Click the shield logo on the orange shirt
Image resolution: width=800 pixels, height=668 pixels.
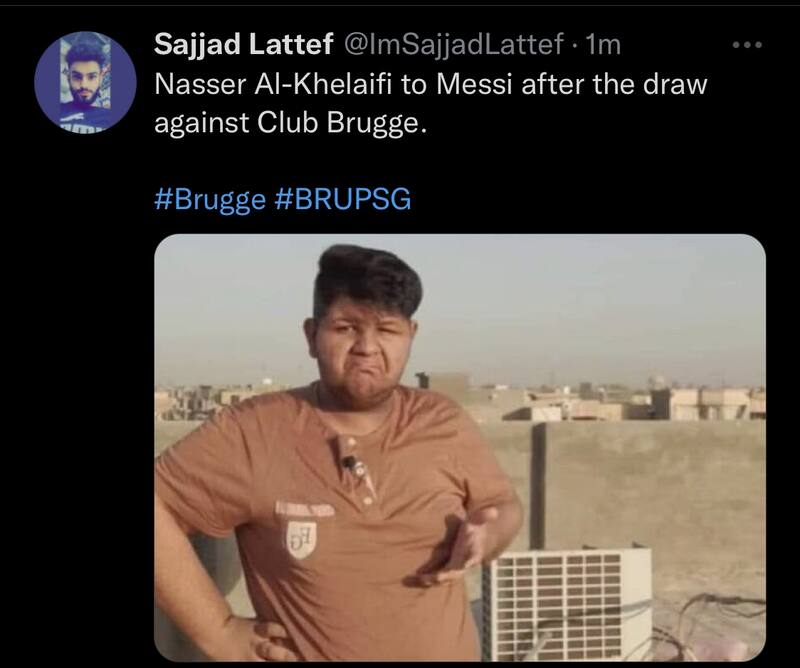(x=301, y=538)
